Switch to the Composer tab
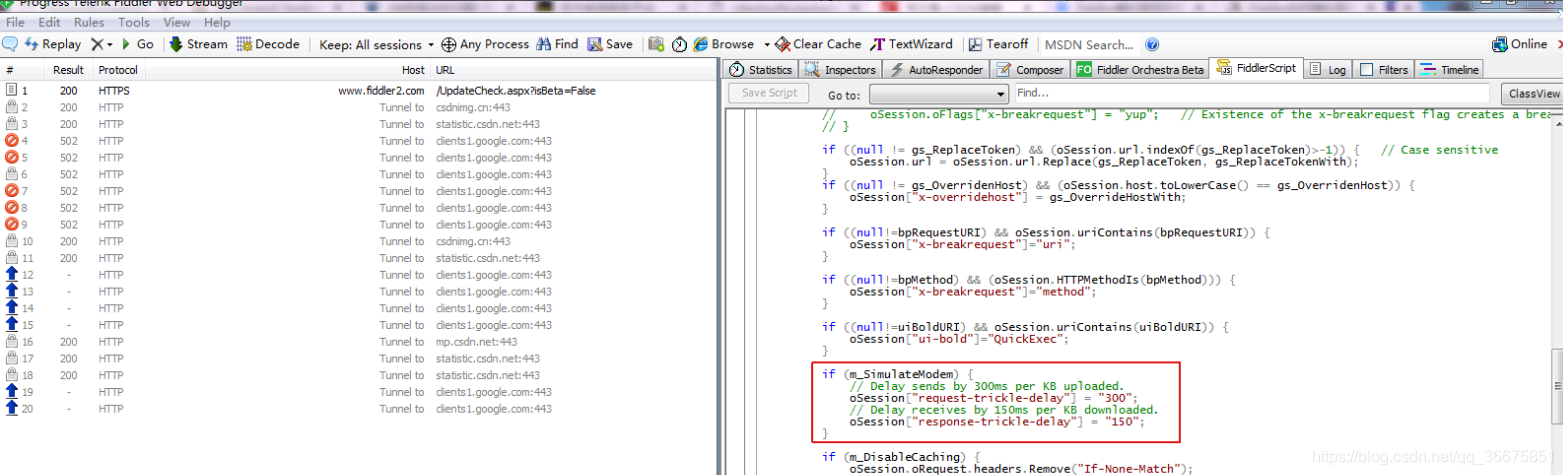1563x475 pixels. (x=1030, y=70)
